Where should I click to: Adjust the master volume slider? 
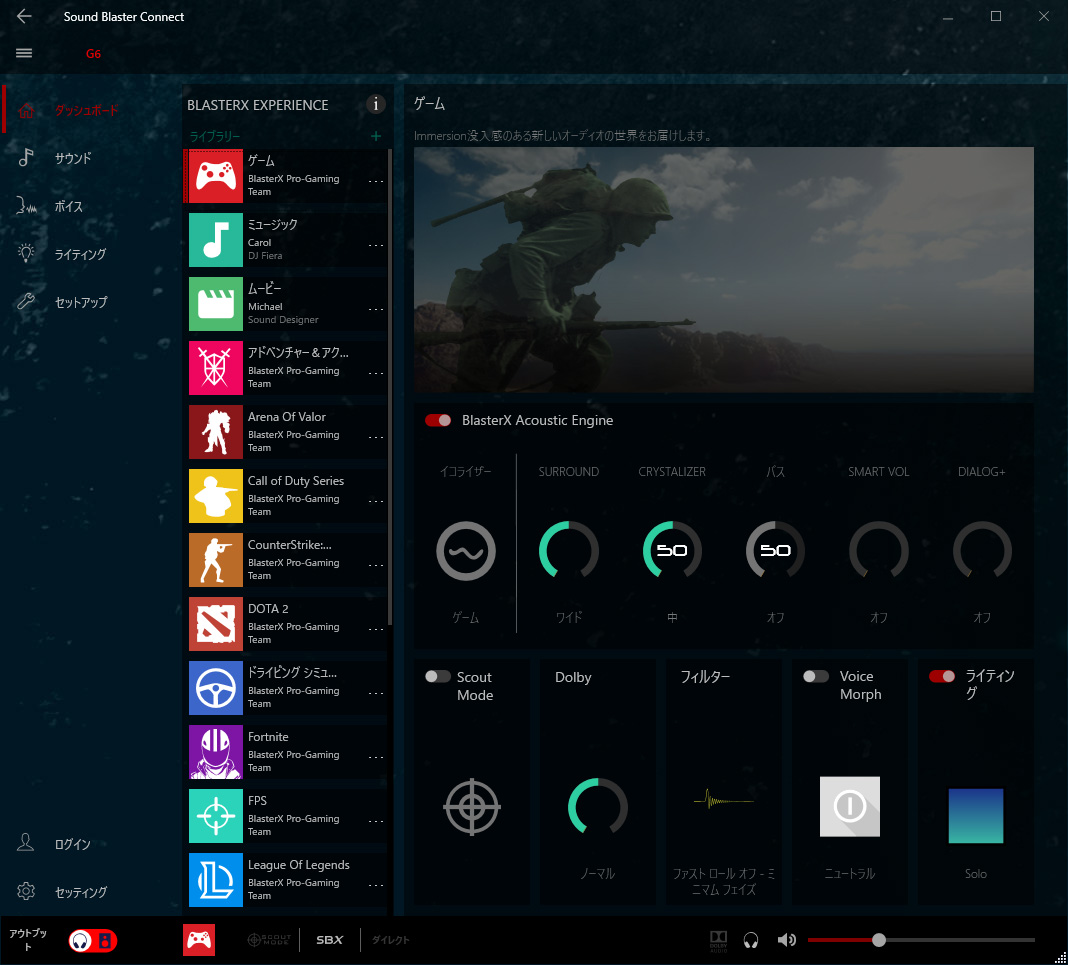tap(878, 940)
